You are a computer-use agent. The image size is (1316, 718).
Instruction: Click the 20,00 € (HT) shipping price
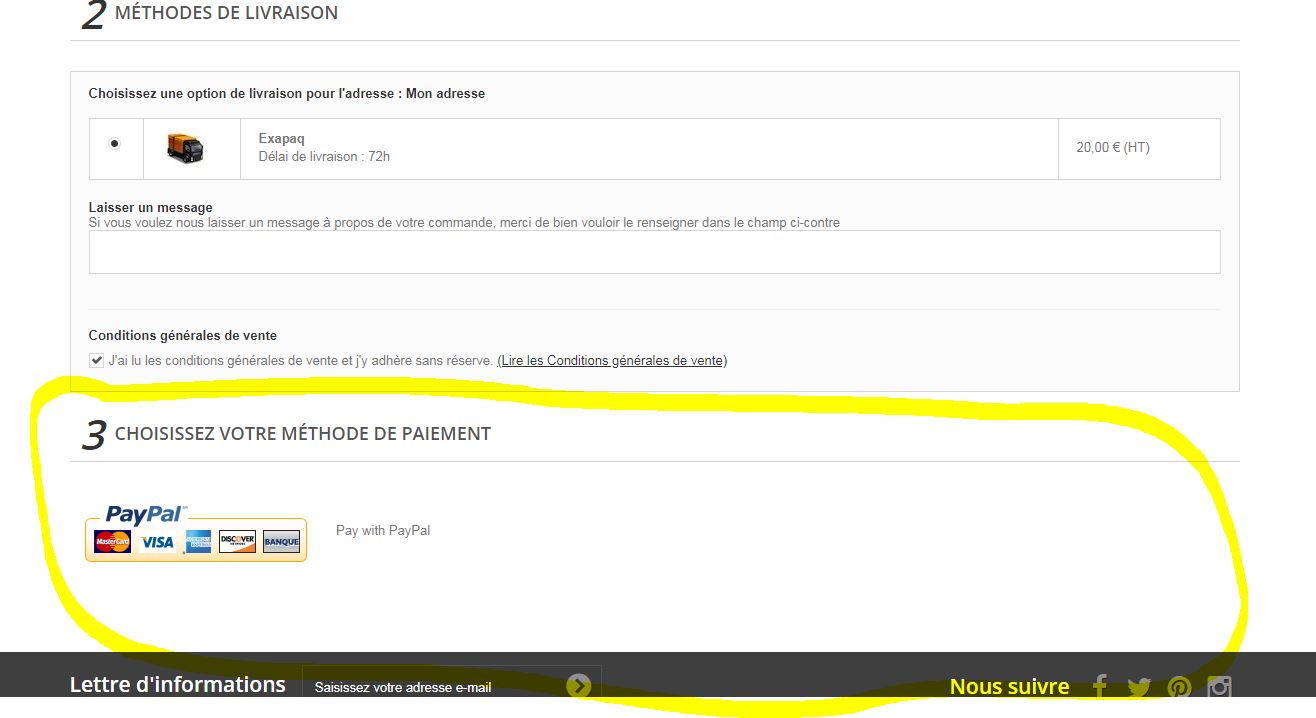click(x=1113, y=147)
